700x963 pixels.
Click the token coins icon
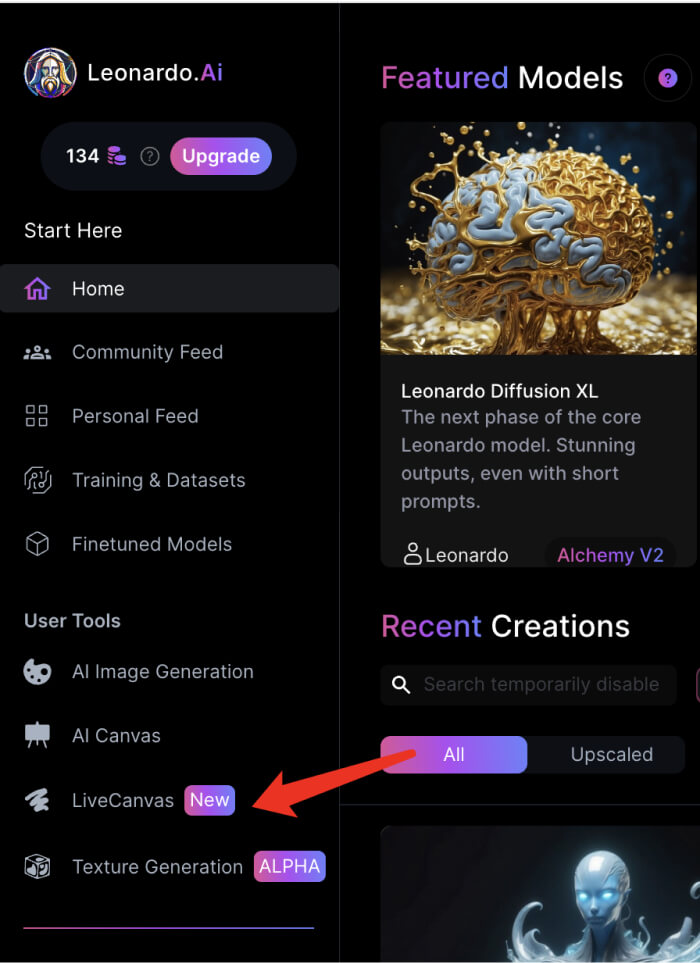coord(117,156)
